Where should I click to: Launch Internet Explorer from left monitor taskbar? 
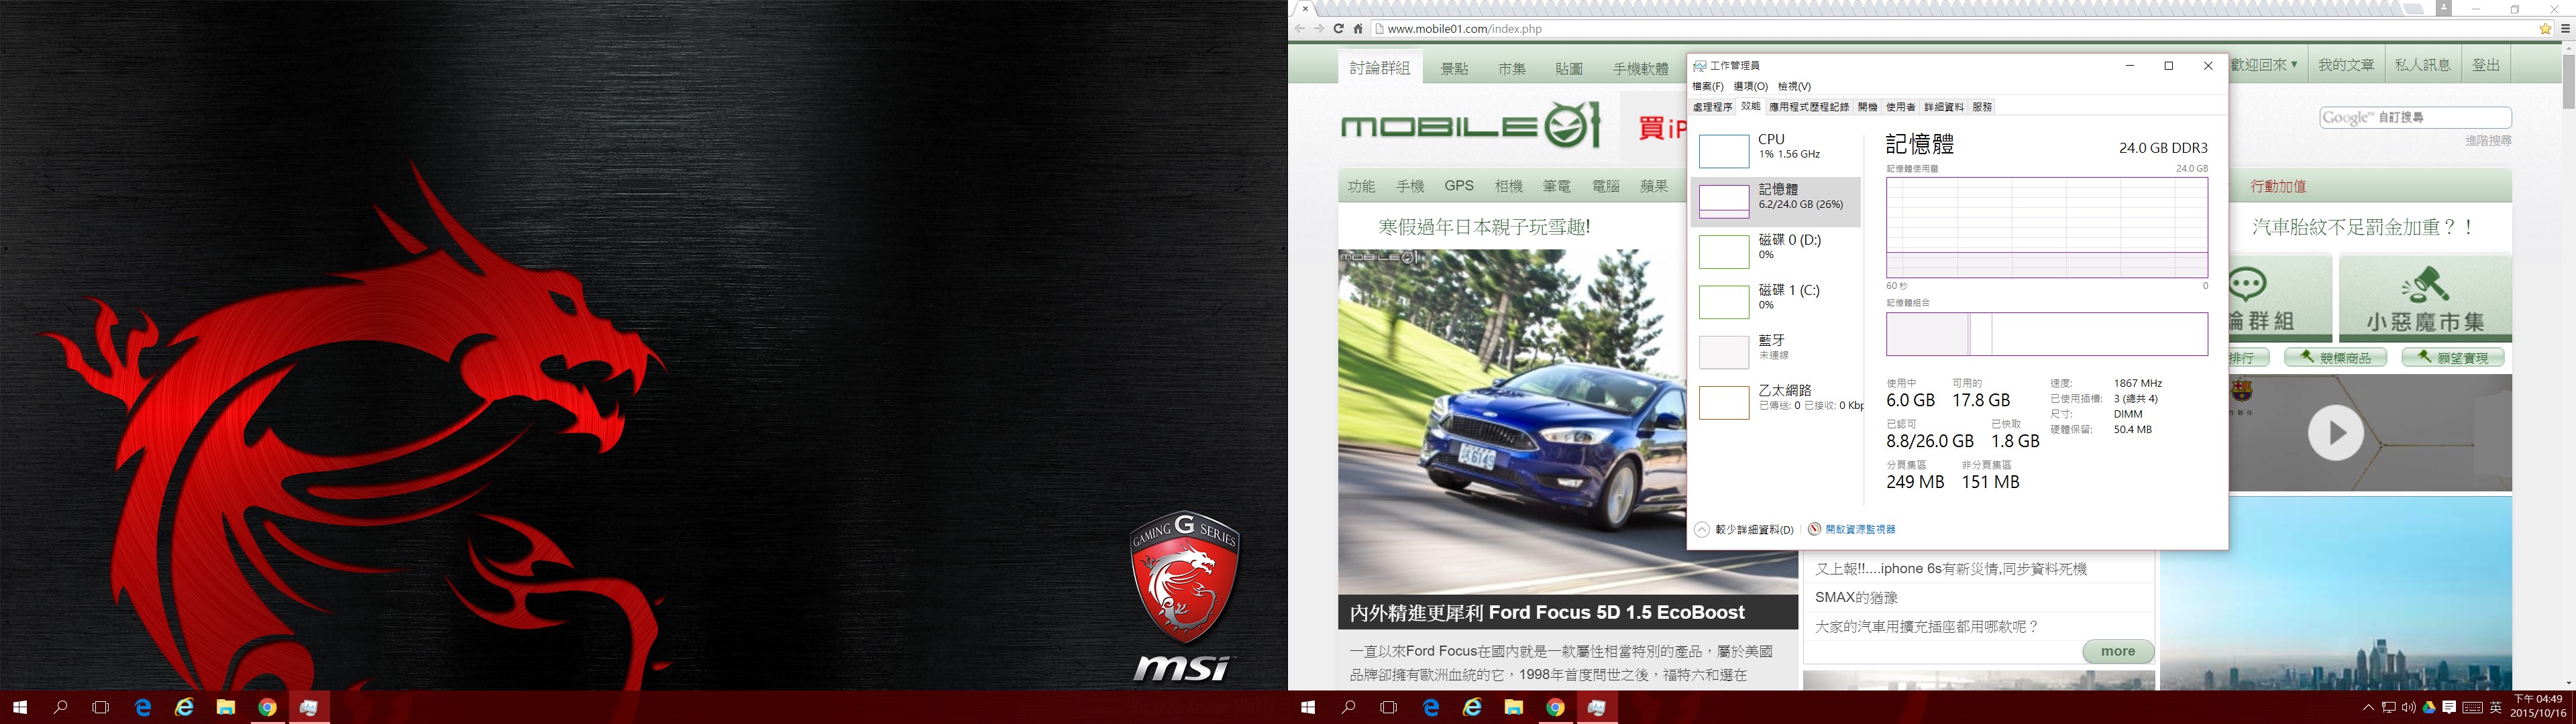(184, 707)
